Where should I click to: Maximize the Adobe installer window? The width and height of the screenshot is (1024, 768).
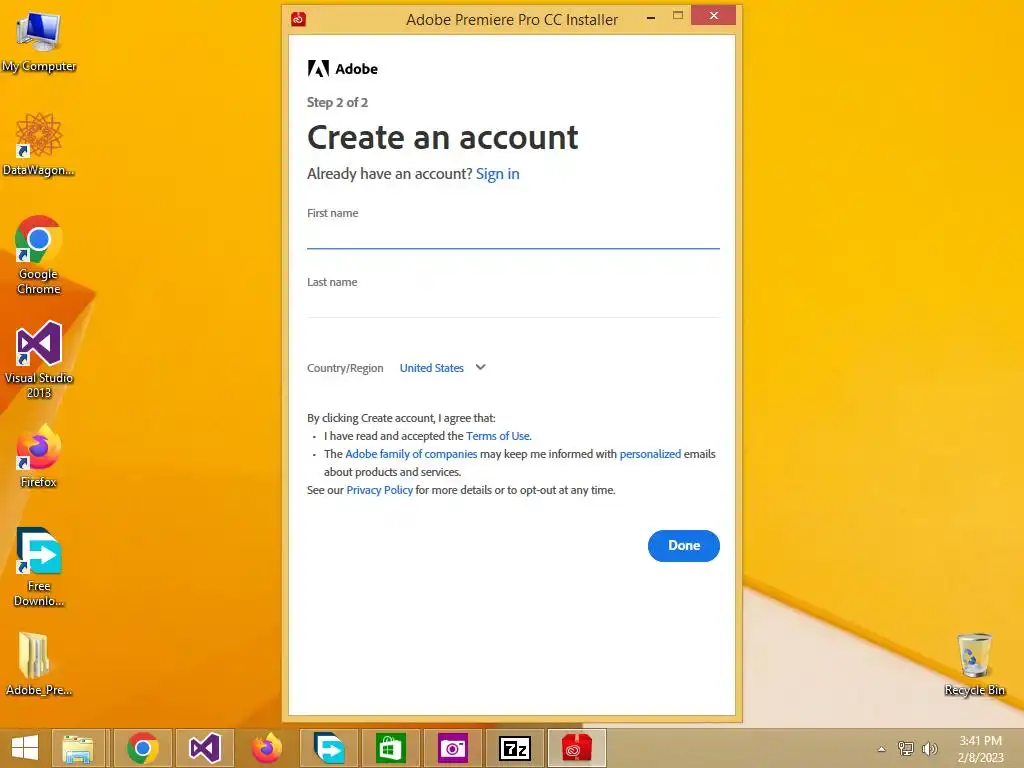pos(678,16)
